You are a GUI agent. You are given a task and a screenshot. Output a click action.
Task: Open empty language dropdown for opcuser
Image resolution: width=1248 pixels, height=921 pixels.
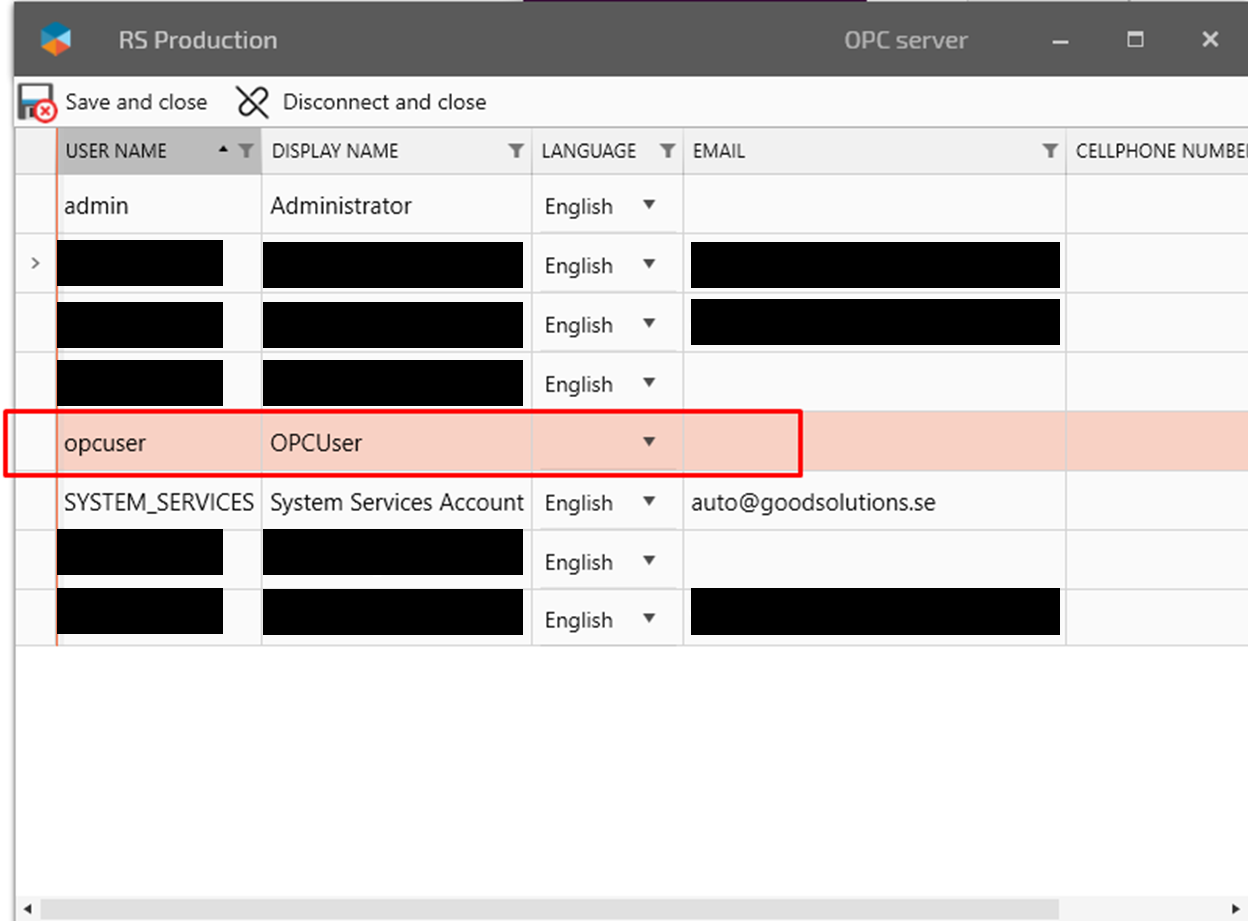[649, 442]
